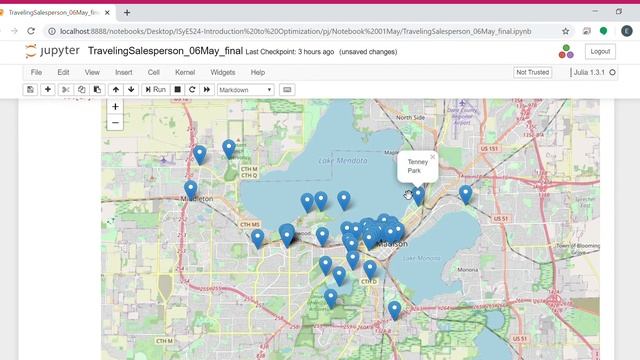Zoom out the map with minus button

point(115,122)
